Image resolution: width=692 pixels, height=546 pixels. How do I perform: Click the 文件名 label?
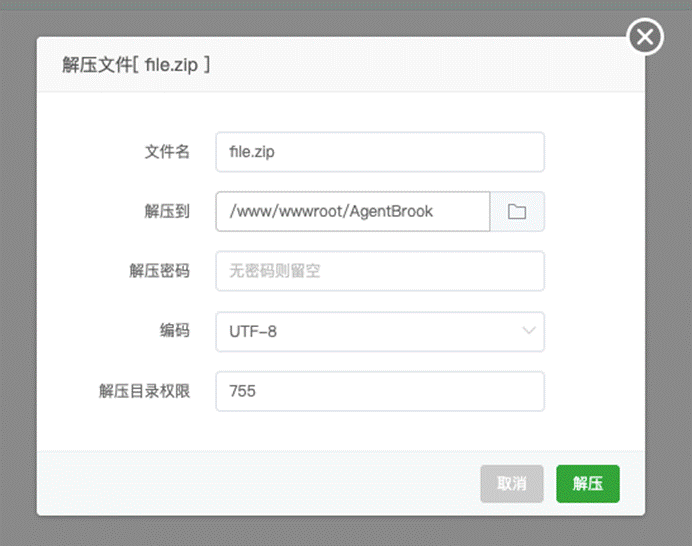167,152
